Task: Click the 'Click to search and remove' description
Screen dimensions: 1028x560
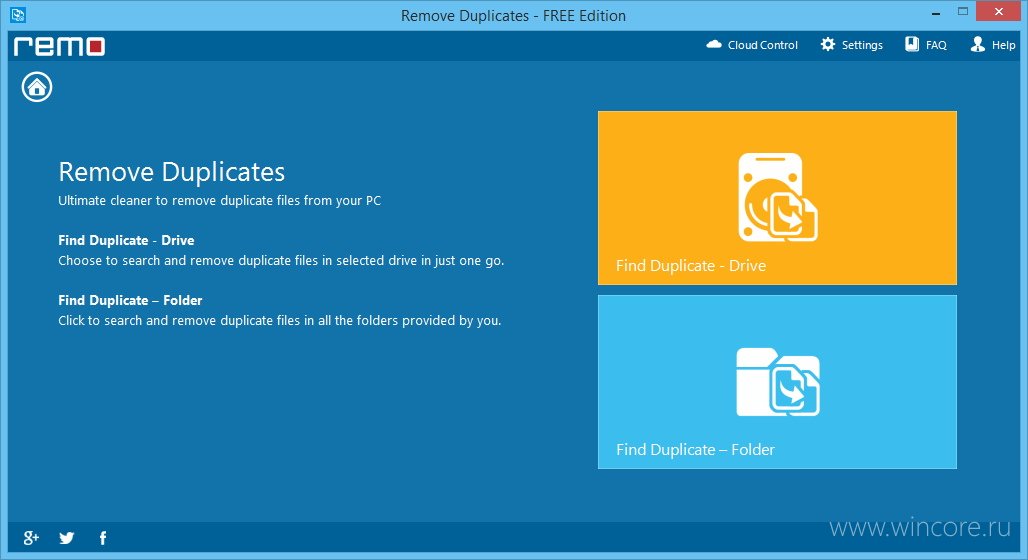Action: (279, 321)
